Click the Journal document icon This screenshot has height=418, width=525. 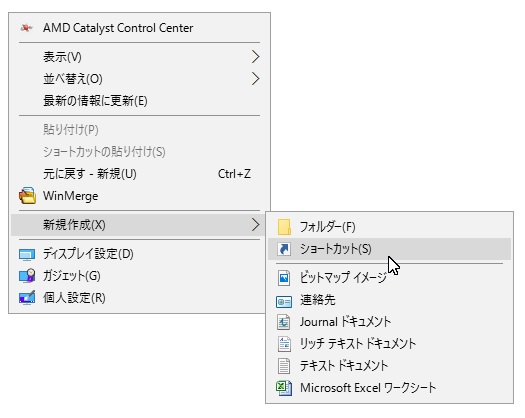[x=284, y=322]
